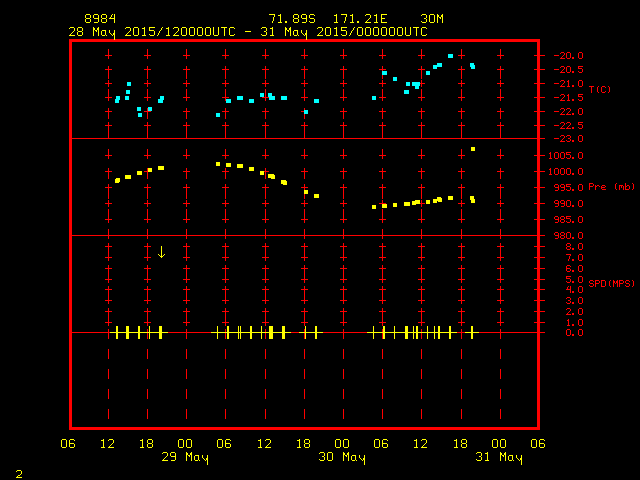Viewport: 640px width, 480px height.
Task: Click the 0.0 wind speed tick label
Action: (574, 333)
